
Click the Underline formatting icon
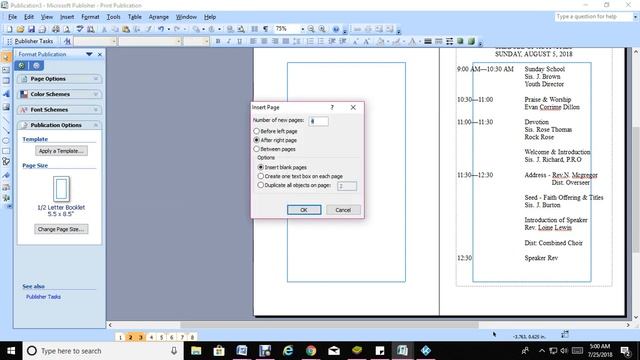point(240,41)
